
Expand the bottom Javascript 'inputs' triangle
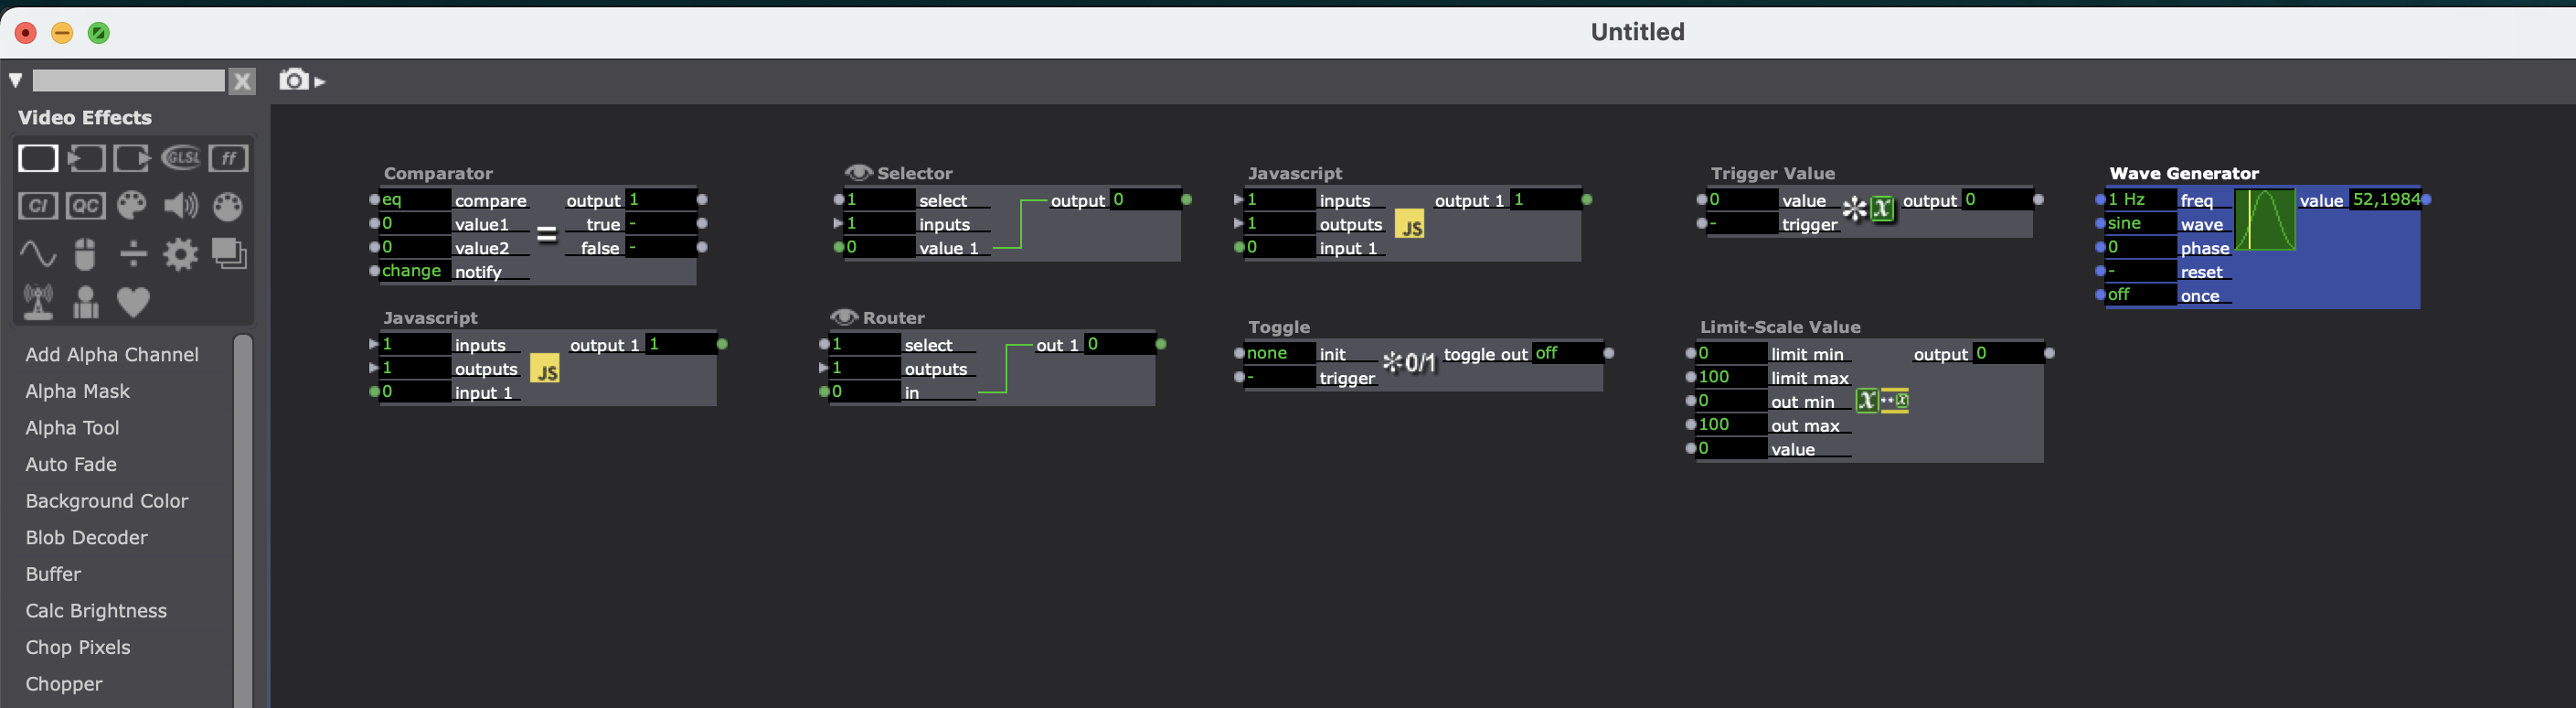tap(374, 343)
